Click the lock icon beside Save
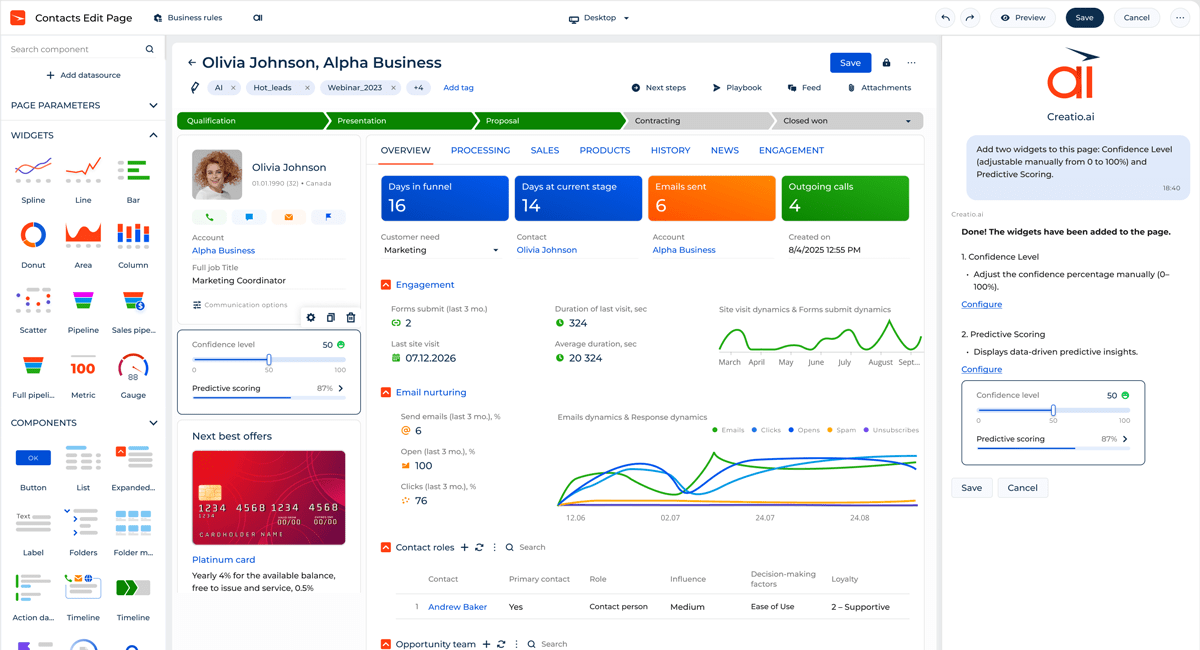The width and height of the screenshot is (1200, 650). [886, 63]
